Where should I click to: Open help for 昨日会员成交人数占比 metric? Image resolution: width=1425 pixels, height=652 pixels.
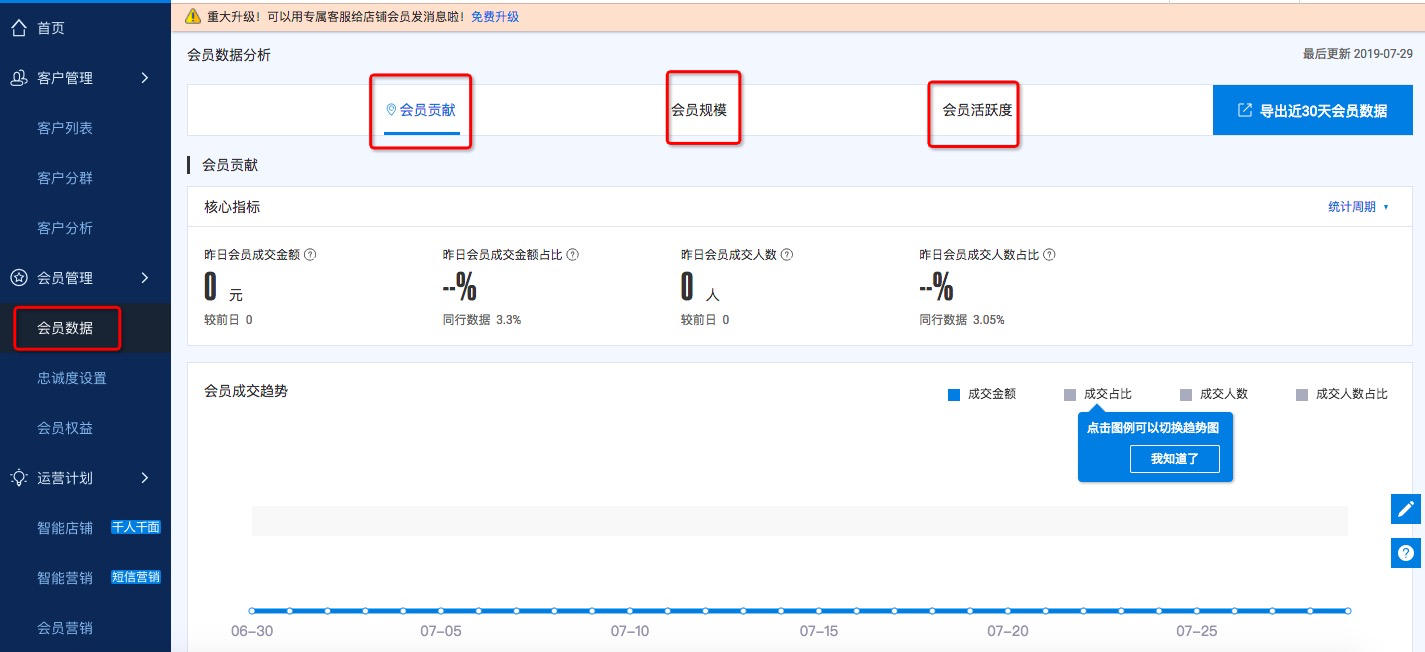(1050, 255)
